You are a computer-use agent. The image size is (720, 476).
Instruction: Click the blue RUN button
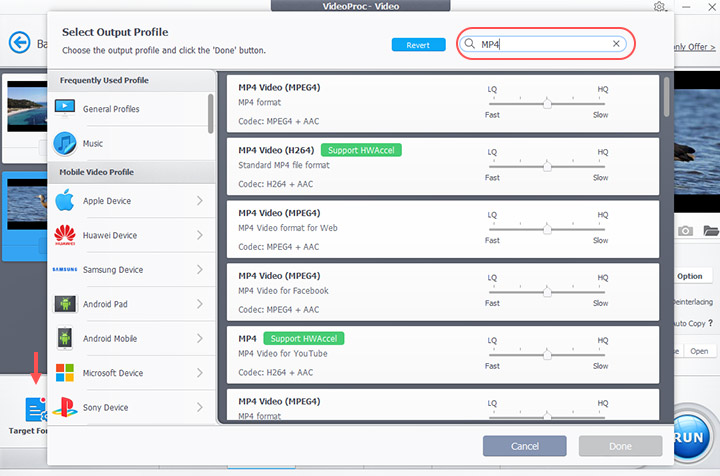(x=691, y=436)
